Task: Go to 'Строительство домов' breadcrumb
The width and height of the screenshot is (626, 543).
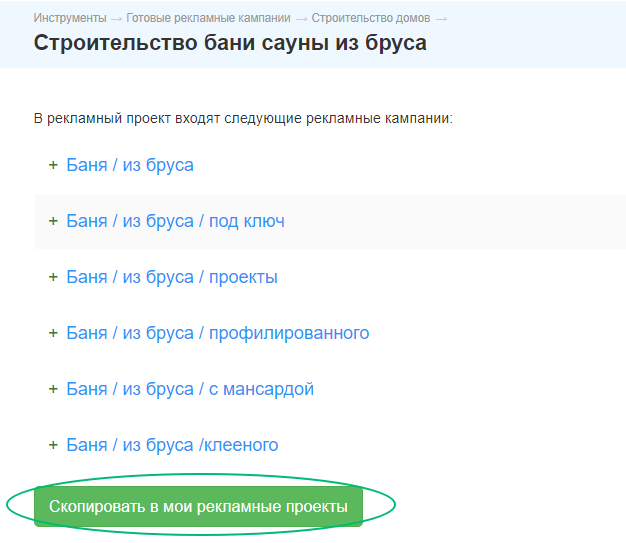Action: (x=371, y=18)
